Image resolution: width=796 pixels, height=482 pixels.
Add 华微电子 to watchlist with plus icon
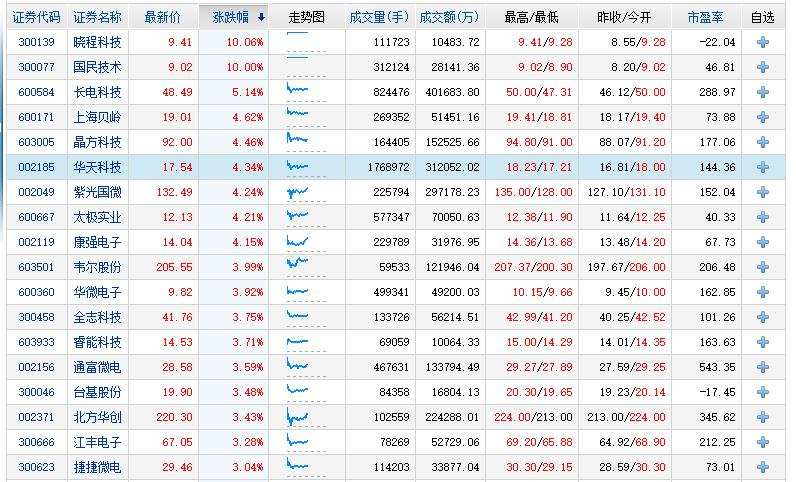point(762,292)
